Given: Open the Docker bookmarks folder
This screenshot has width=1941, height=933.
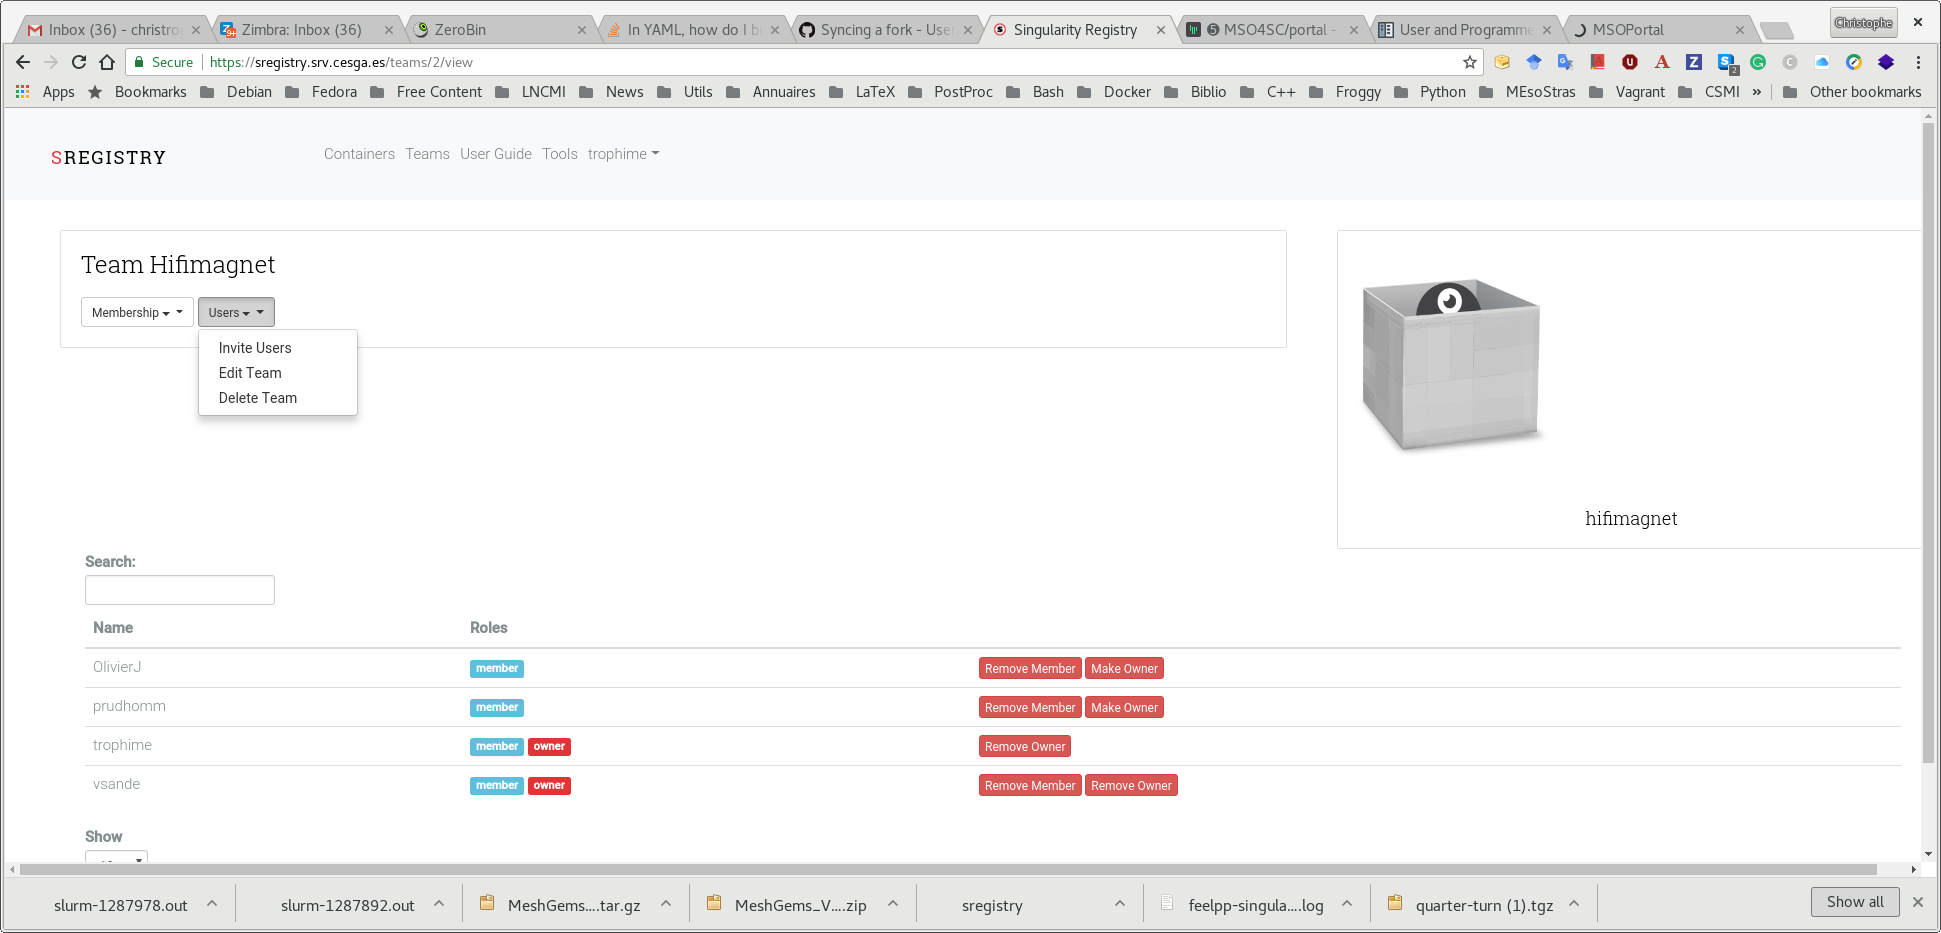Looking at the screenshot, I should coord(1114,92).
